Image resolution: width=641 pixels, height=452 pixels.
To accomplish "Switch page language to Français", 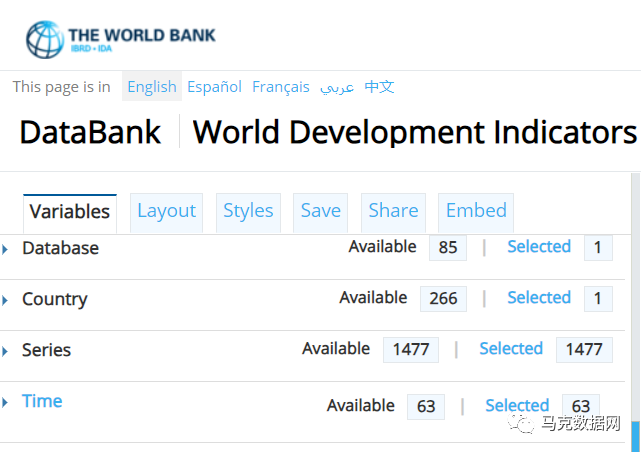I will click(281, 87).
